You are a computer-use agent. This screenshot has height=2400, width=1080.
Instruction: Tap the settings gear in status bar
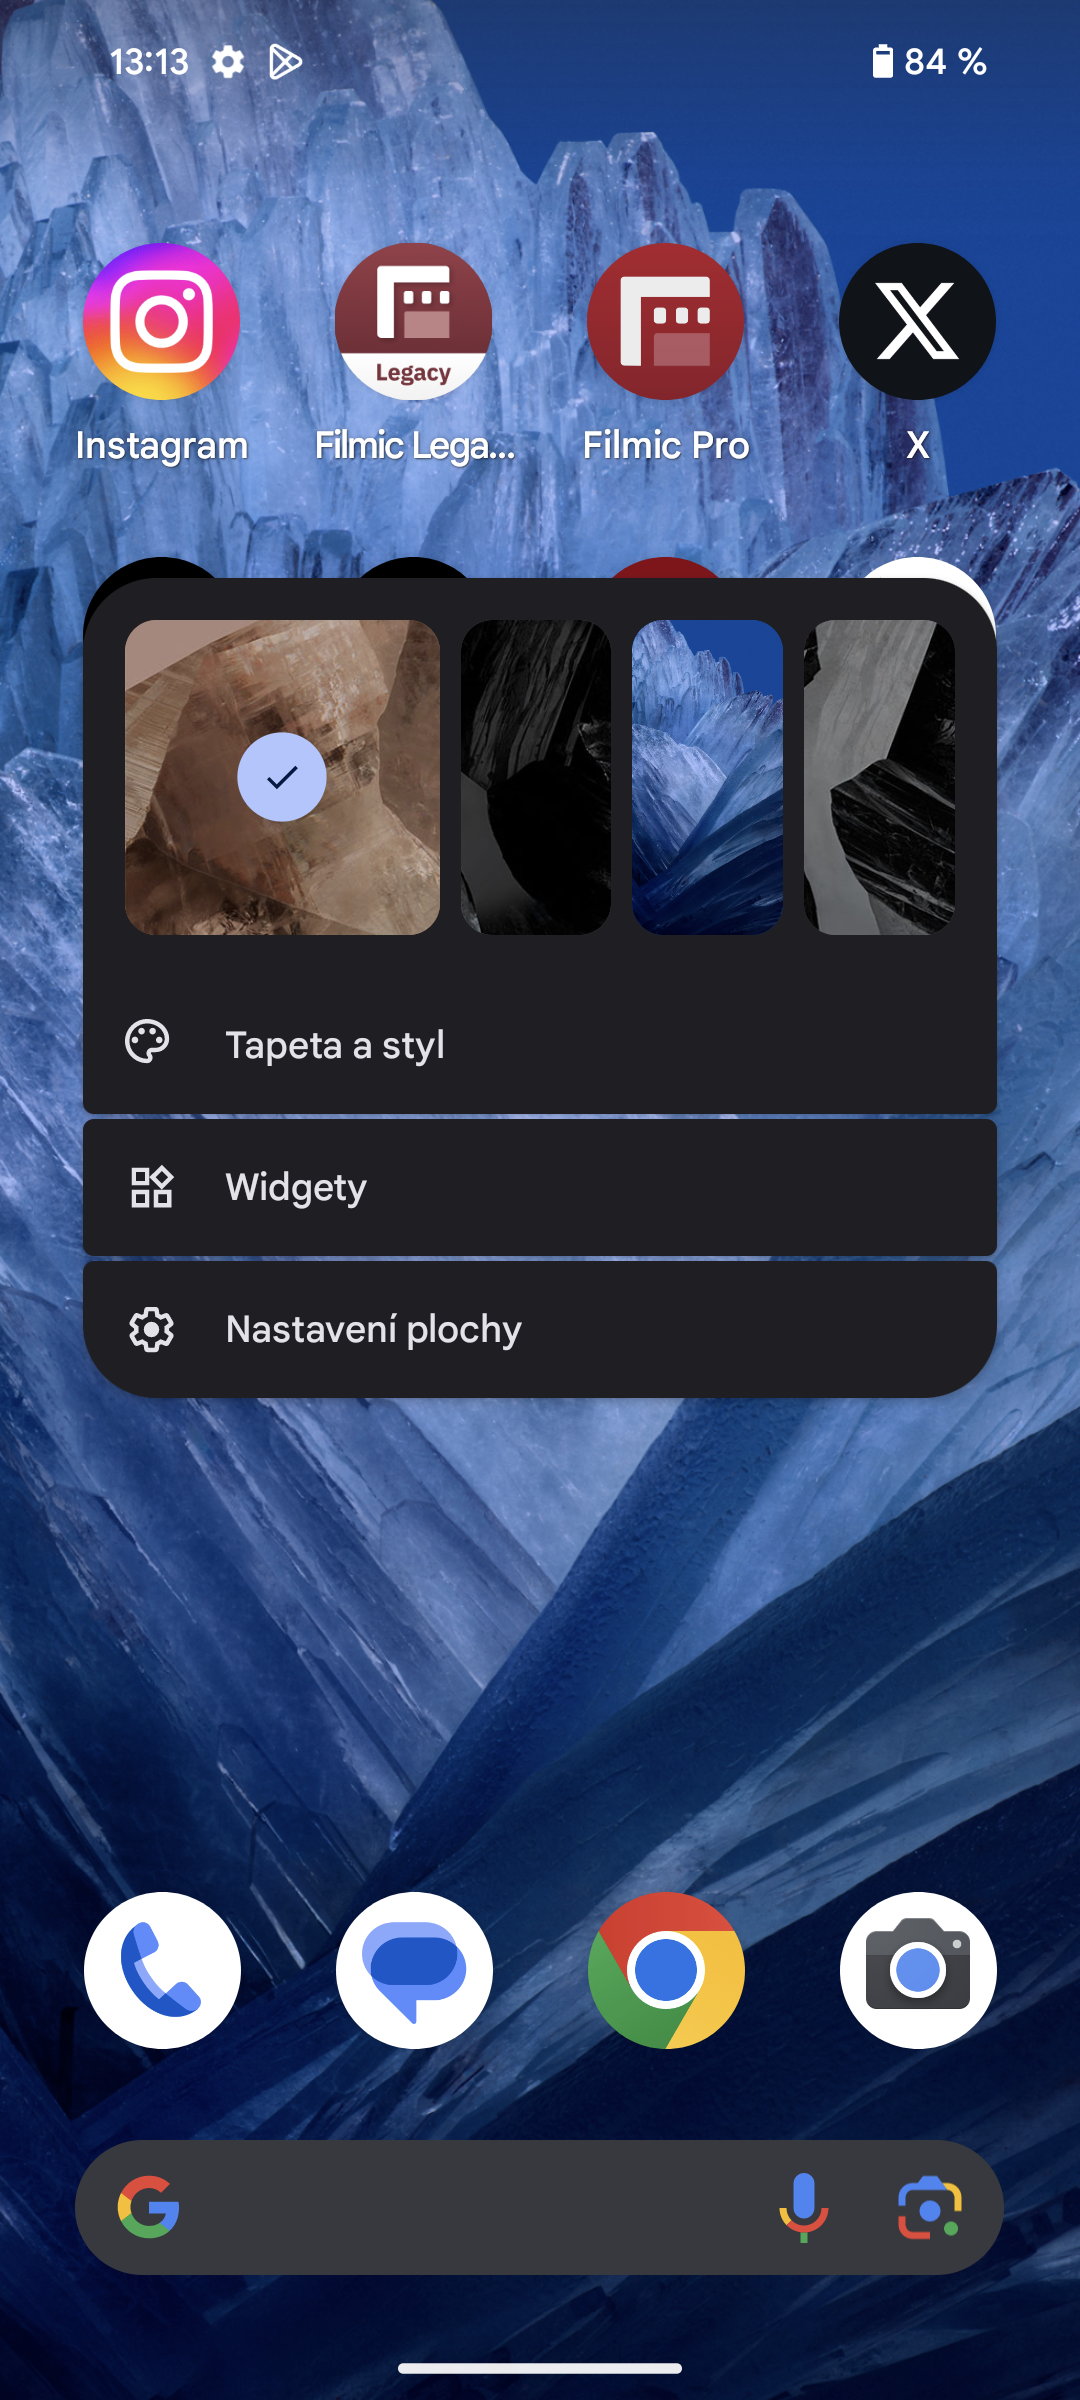228,62
